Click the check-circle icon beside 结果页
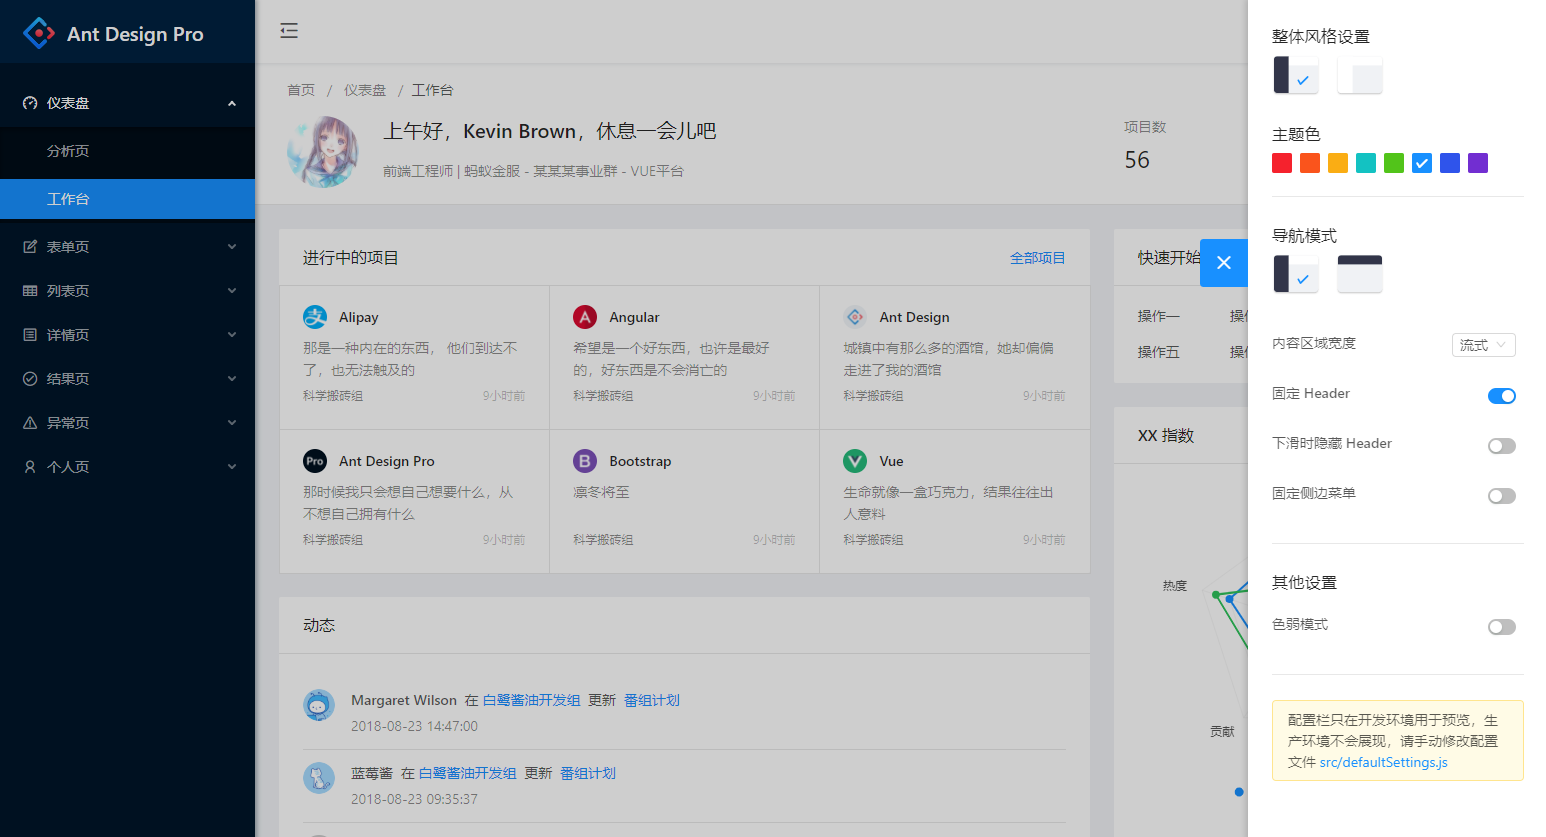Viewport: 1546px width, 837px height. (x=30, y=379)
